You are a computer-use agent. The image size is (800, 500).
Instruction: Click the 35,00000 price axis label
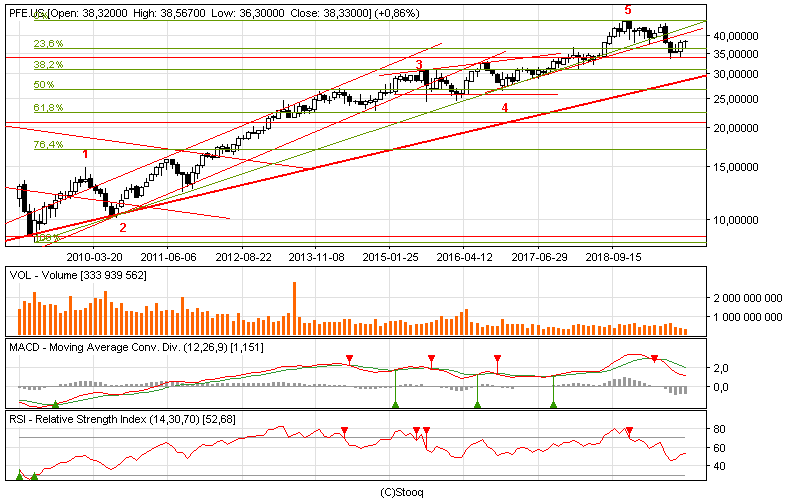(x=736, y=54)
